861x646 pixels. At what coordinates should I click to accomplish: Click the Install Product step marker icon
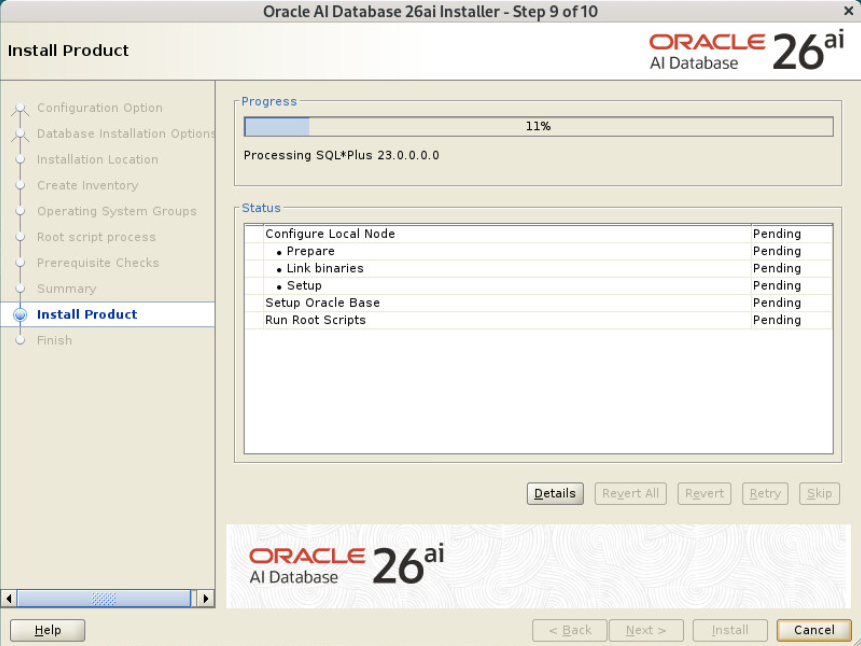click(x=20, y=314)
